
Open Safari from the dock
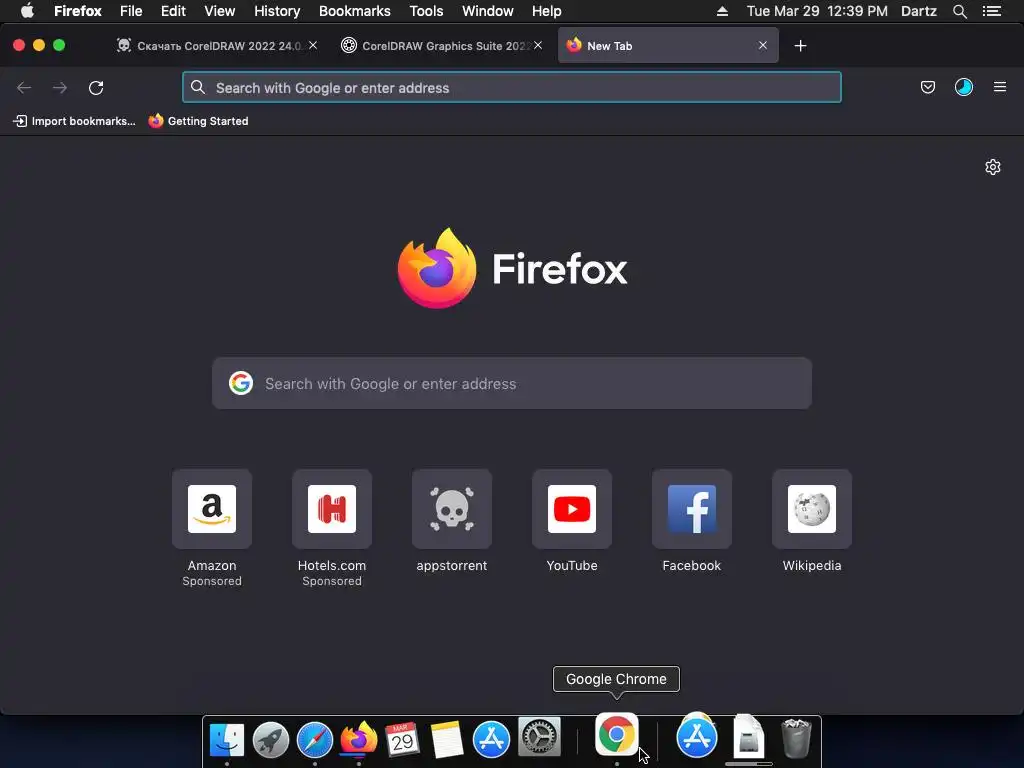(x=315, y=739)
